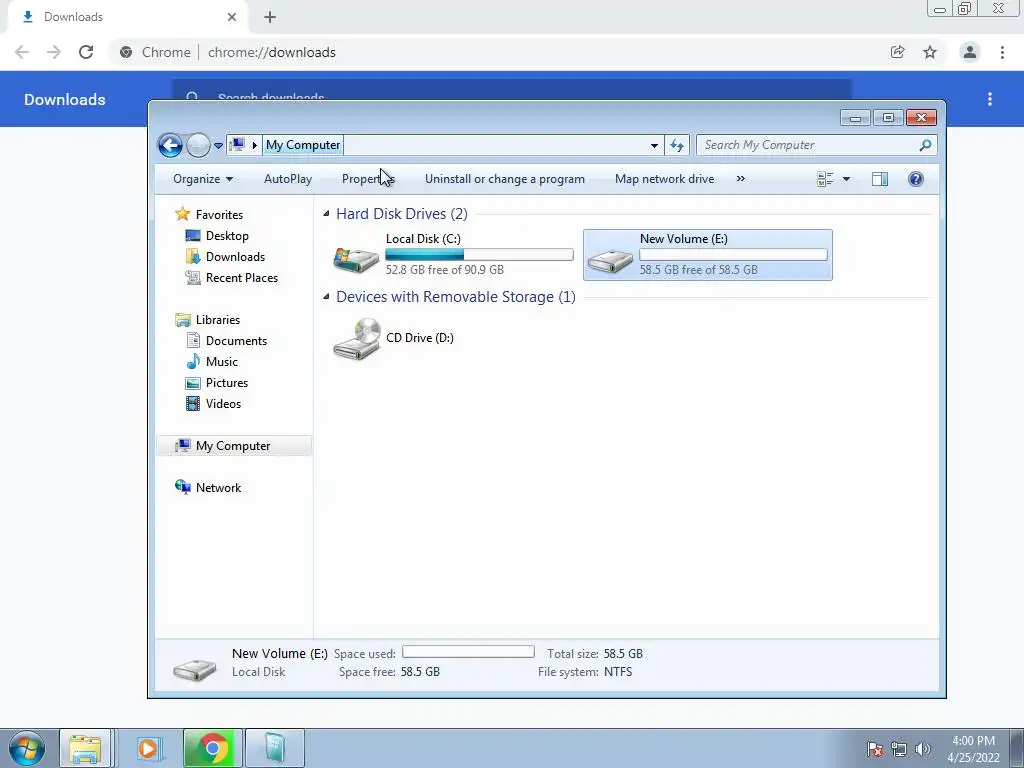The image size is (1024, 768).
Task: Select the New Volume (E:) drive icon
Action: 610,261
